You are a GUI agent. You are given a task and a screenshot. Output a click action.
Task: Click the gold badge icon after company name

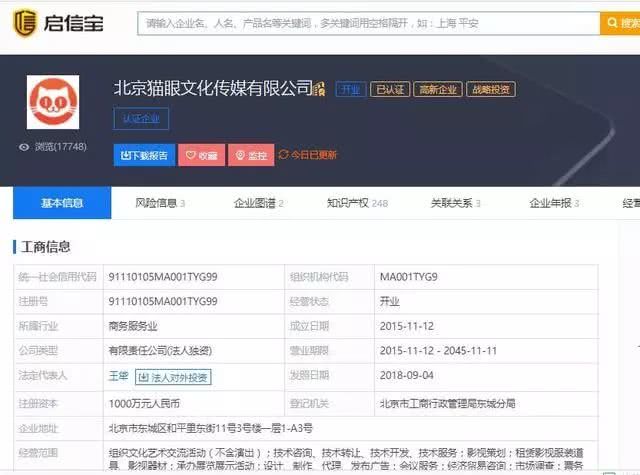319,89
